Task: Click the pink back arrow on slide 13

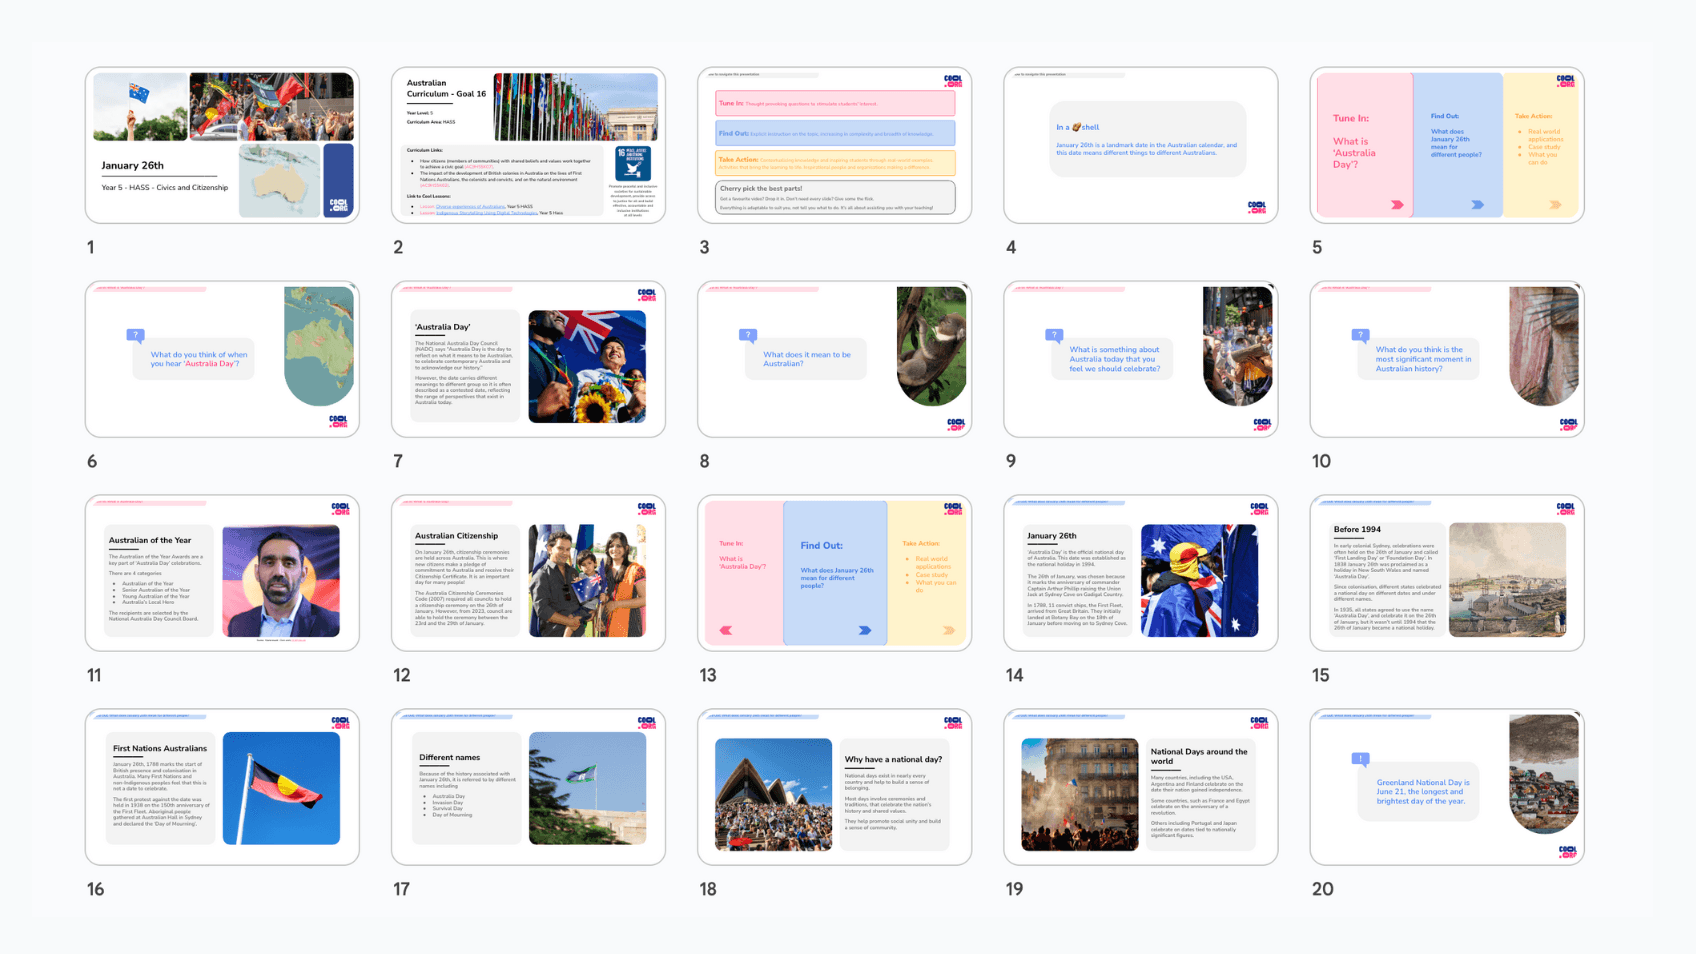Action: click(x=726, y=630)
